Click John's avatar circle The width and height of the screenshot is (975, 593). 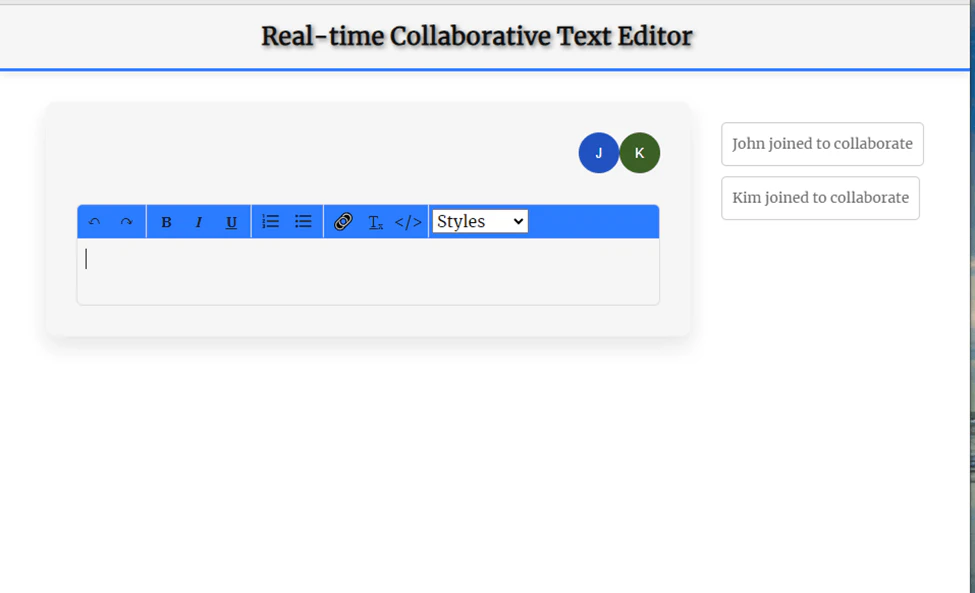pos(598,153)
